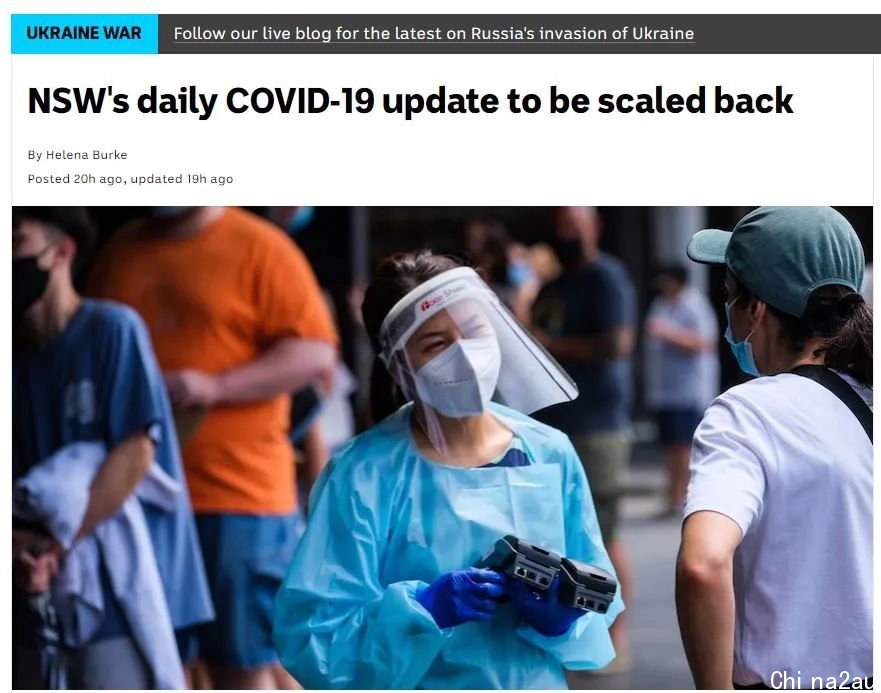Open the Russia's invasion live blog link
This screenshot has width=881, height=693.
click(434, 34)
